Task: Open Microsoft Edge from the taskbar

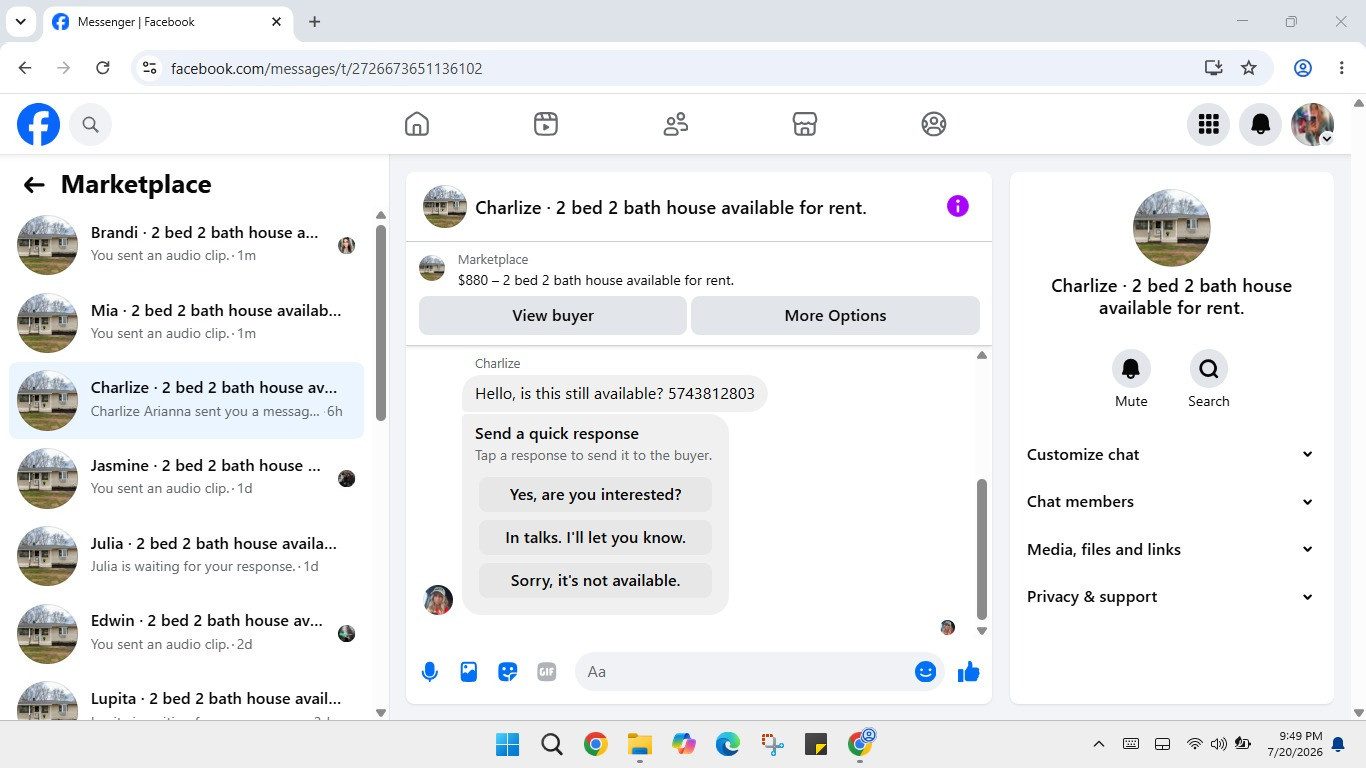Action: coord(728,744)
